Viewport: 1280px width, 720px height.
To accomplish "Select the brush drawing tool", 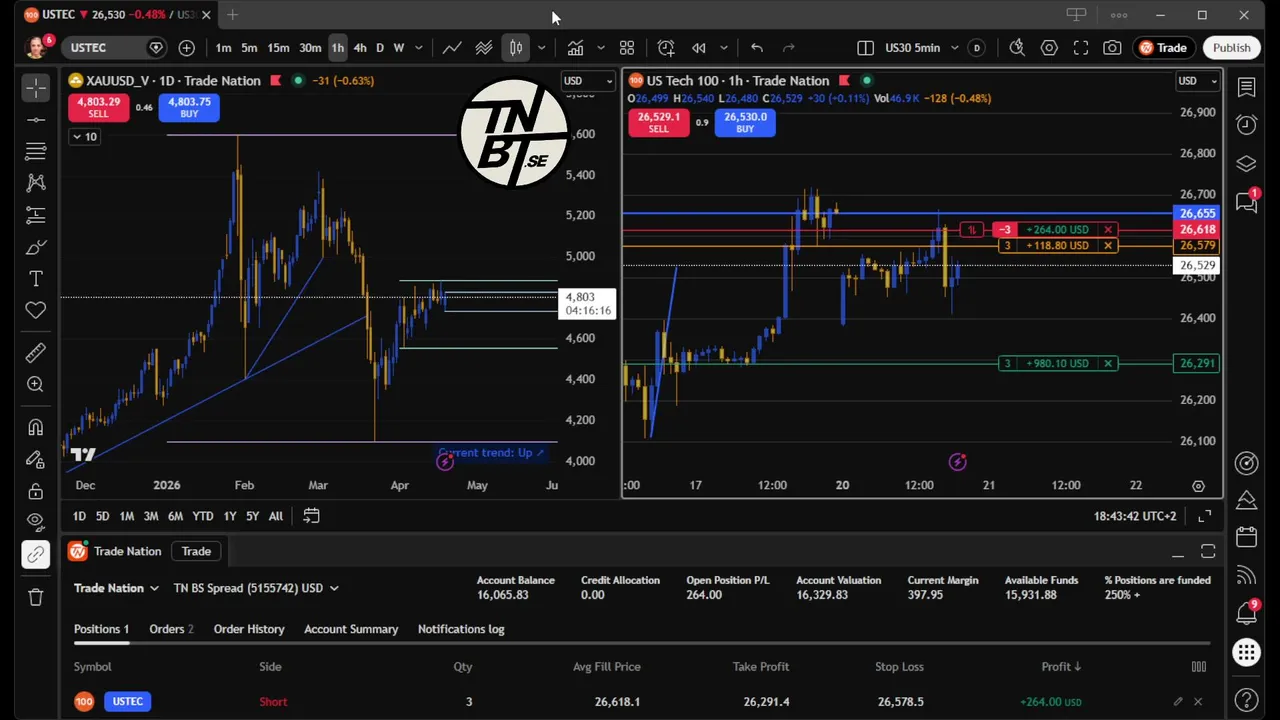I will (36, 247).
